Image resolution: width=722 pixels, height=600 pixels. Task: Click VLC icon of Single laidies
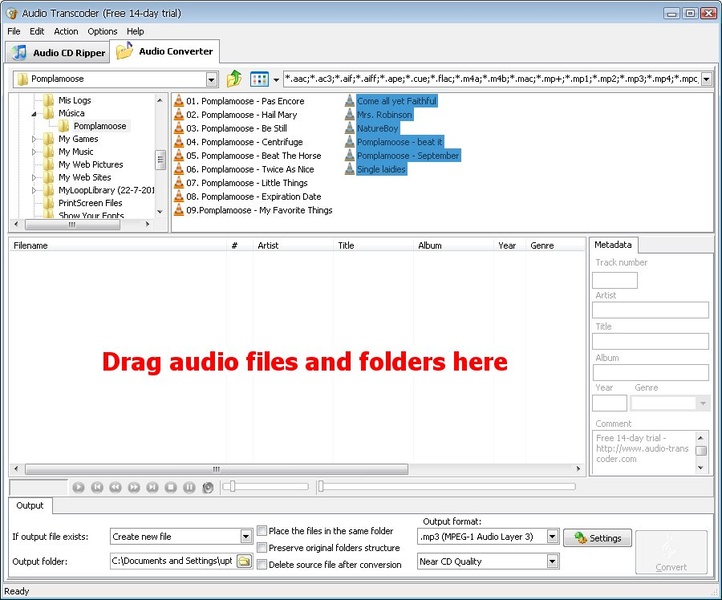point(349,169)
